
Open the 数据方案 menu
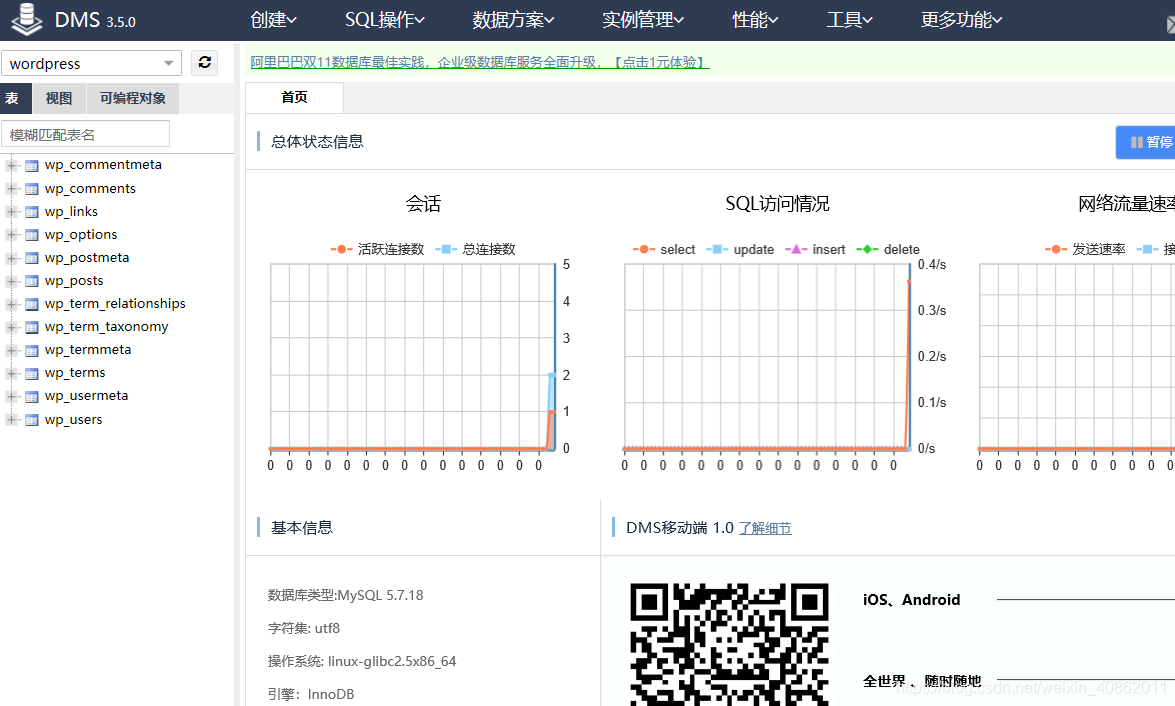coord(513,19)
